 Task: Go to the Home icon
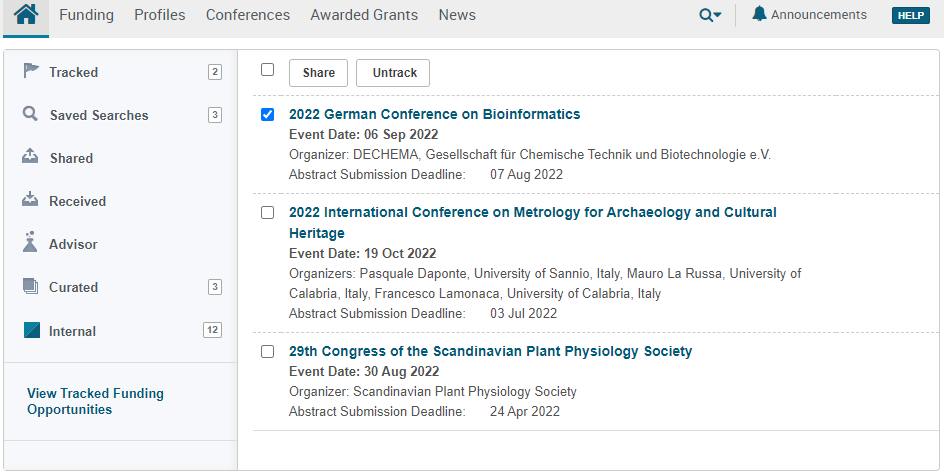click(x=26, y=15)
